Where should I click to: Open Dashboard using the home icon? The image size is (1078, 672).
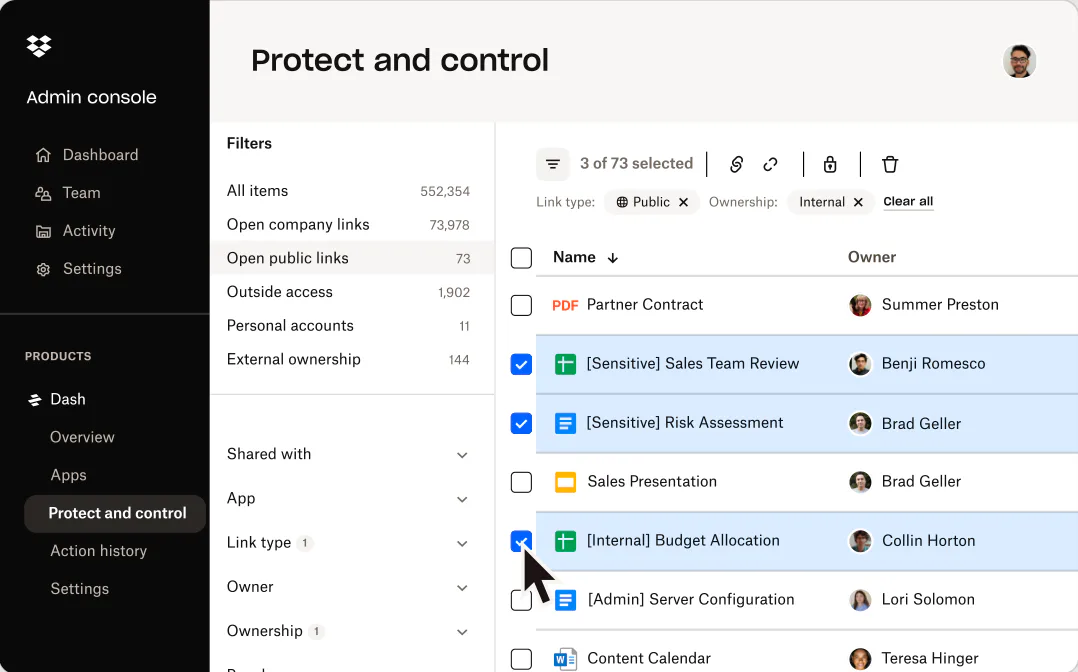(x=43, y=155)
